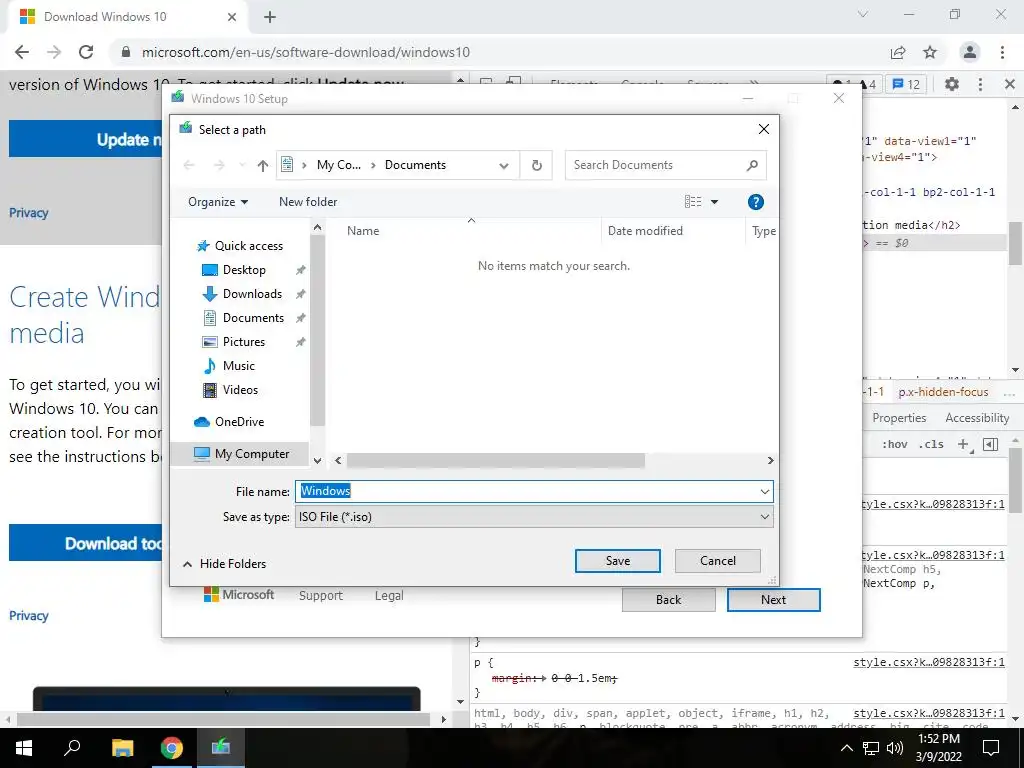Toggle the .cls class editor in DevTools
Screen dimensions: 1024x768
[x=931, y=444]
